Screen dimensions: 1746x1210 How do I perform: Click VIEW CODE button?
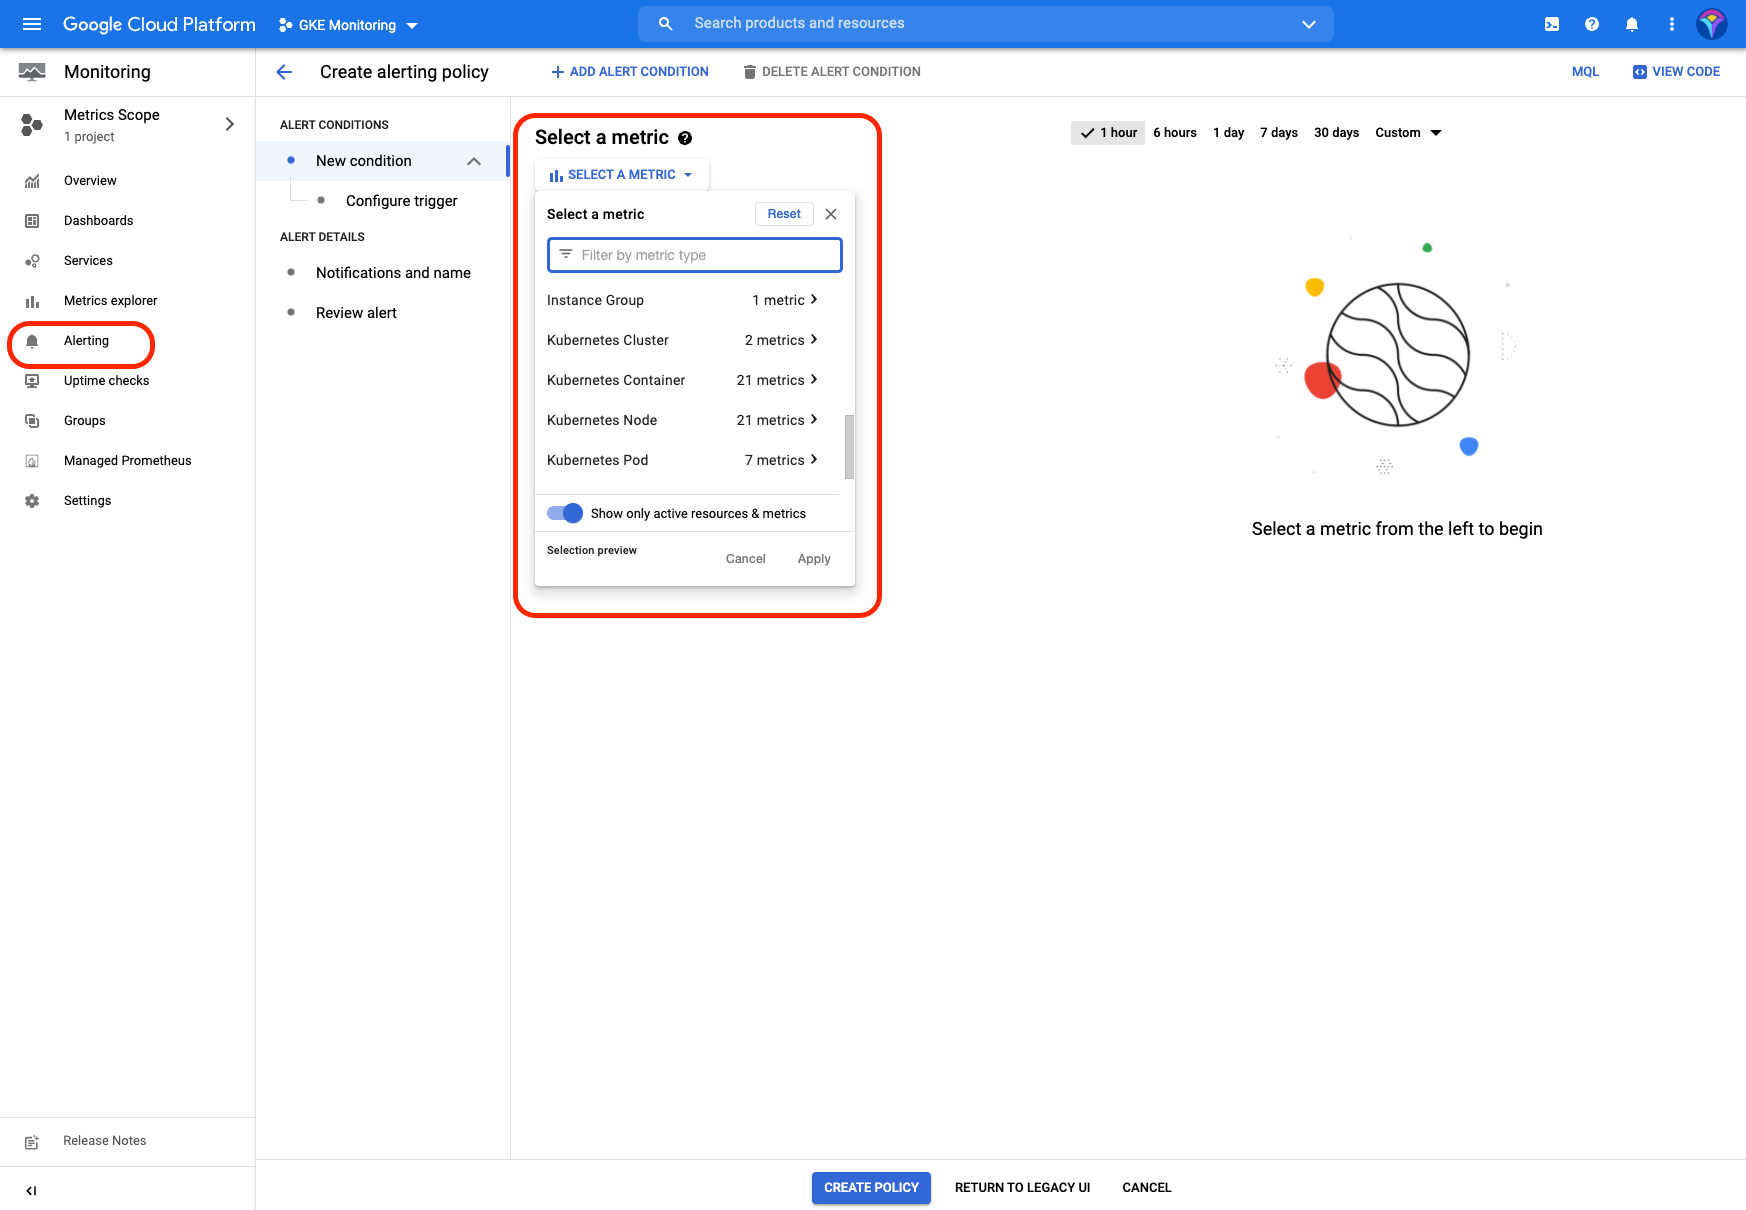[1676, 72]
